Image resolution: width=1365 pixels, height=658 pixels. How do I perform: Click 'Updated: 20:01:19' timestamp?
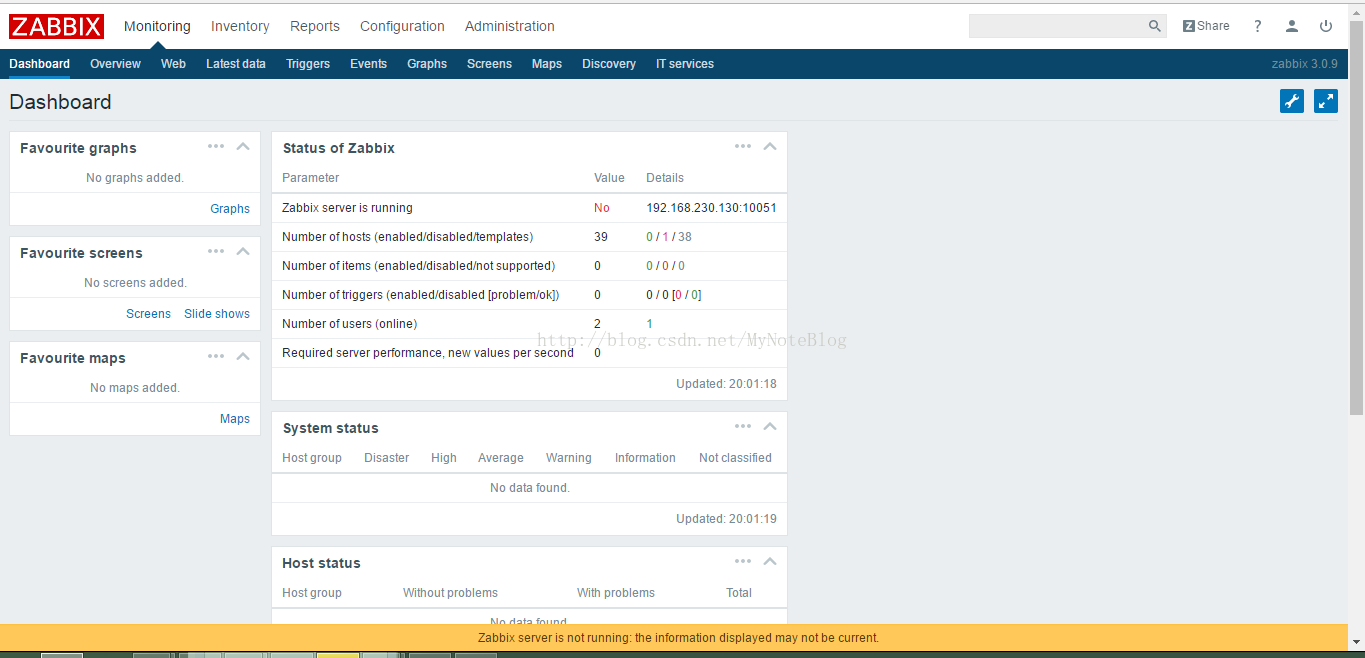coord(726,519)
